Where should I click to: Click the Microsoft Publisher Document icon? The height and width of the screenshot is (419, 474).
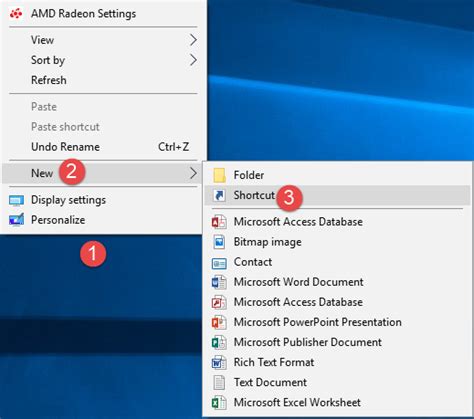tap(219, 342)
